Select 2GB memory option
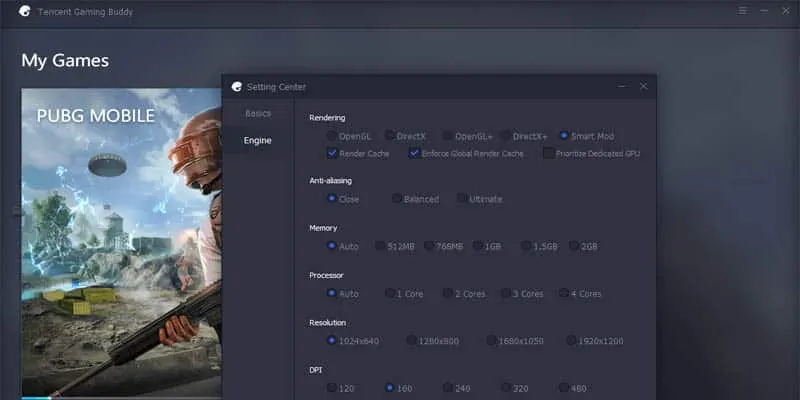This screenshot has width=800, height=400. click(x=573, y=246)
